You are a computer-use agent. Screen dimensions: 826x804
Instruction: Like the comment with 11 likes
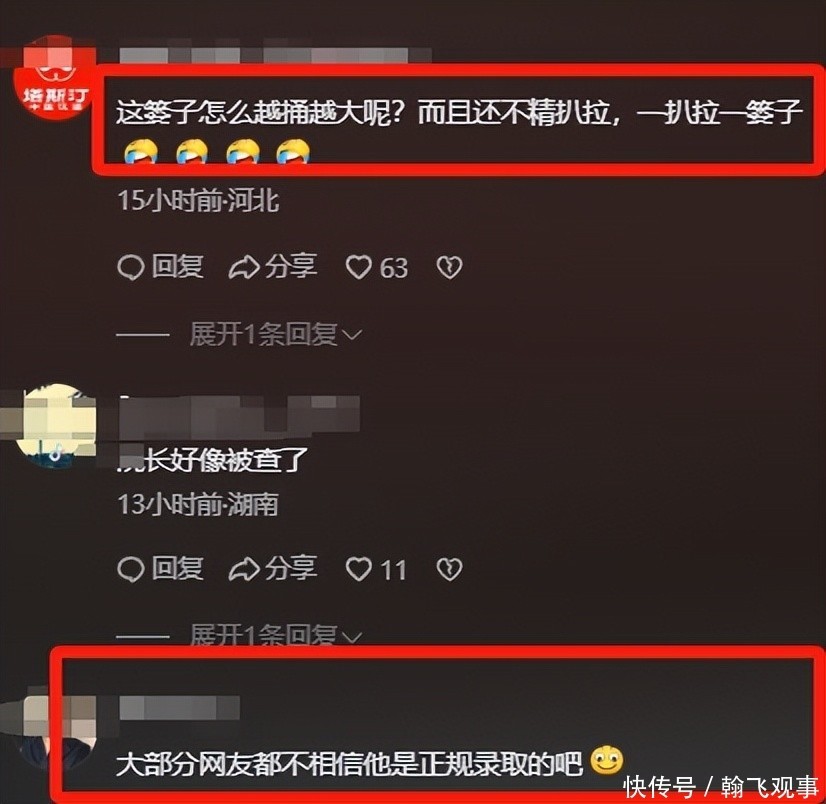click(358, 570)
